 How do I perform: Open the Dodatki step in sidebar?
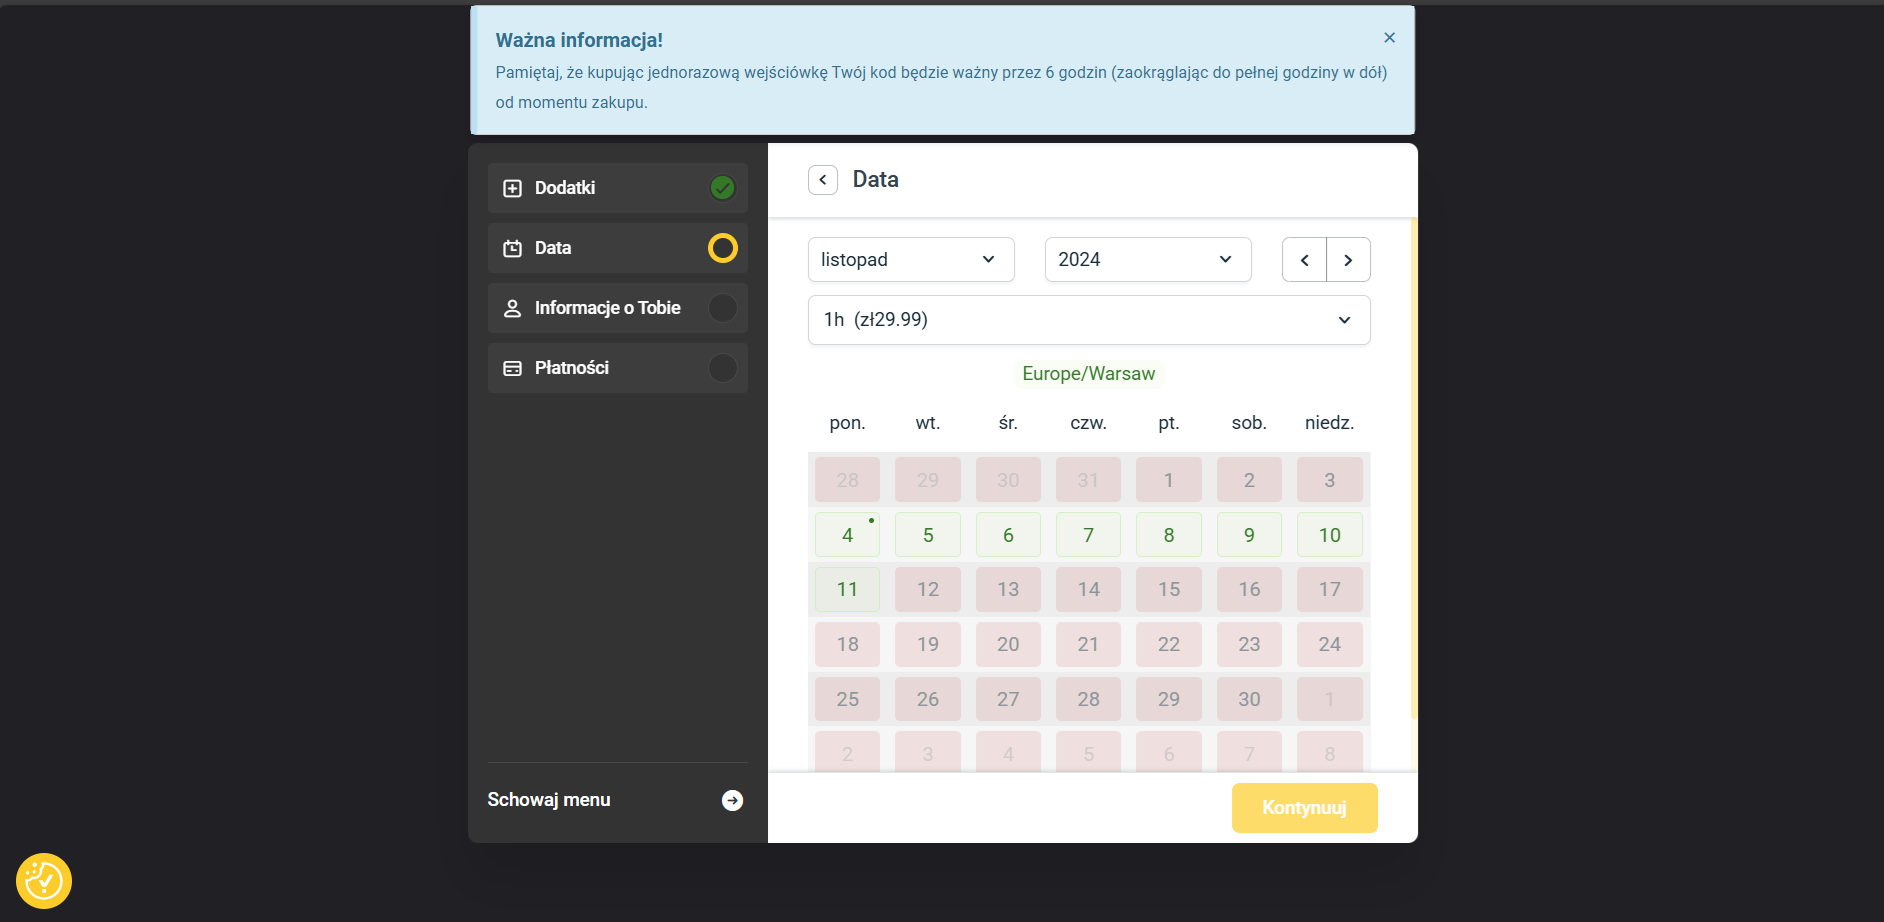coord(618,188)
